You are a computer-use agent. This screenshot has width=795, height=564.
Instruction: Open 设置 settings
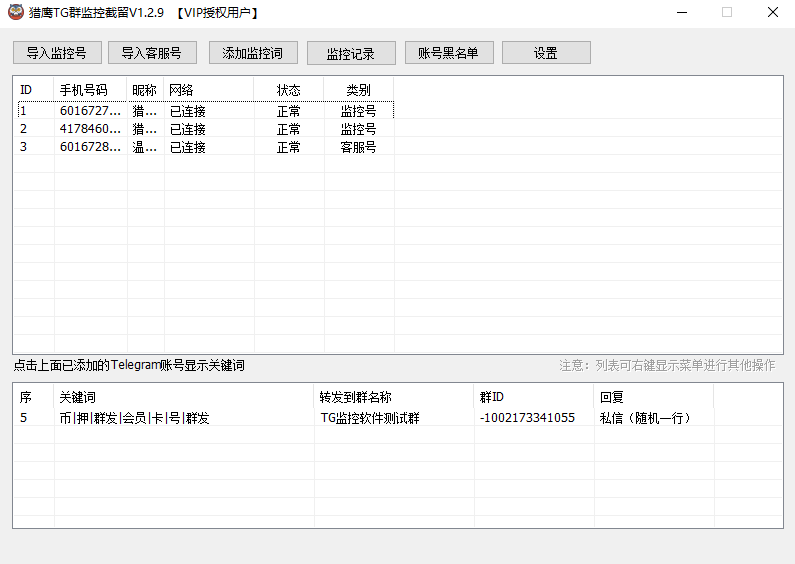click(x=546, y=53)
